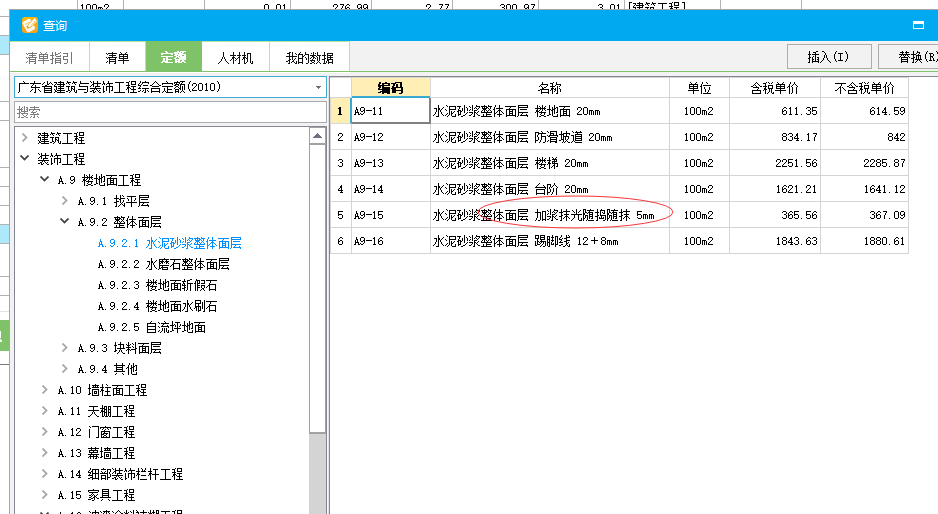Select A.9.2.3 楼地面斩假石
This screenshot has height=514, width=938.
click(157, 285)
